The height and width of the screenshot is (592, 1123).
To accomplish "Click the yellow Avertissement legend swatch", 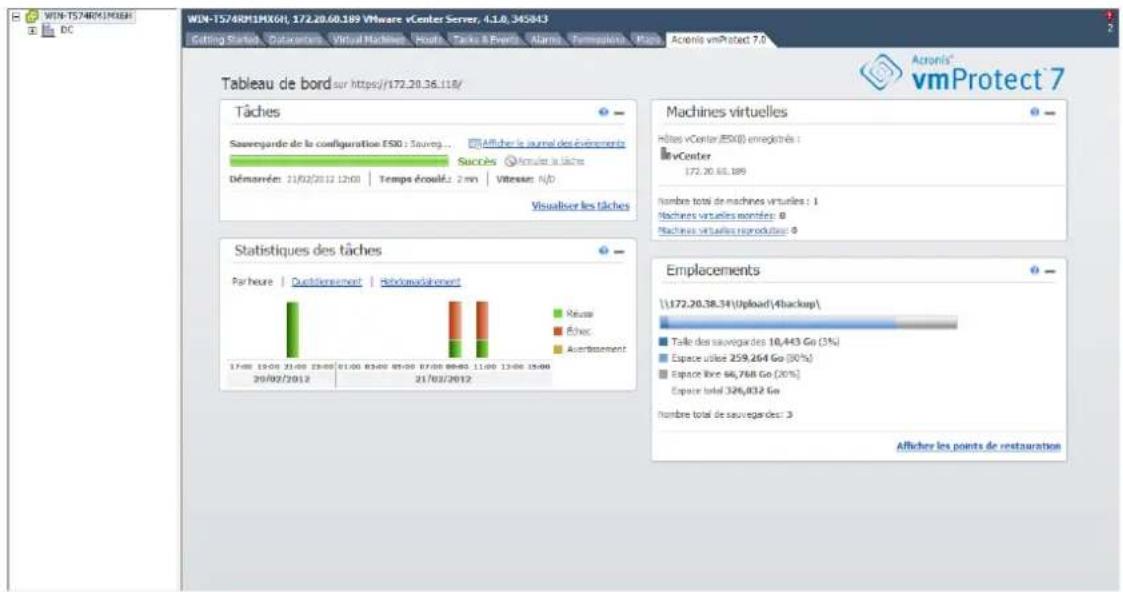I will pyautogui.click(x=558, y=349).
